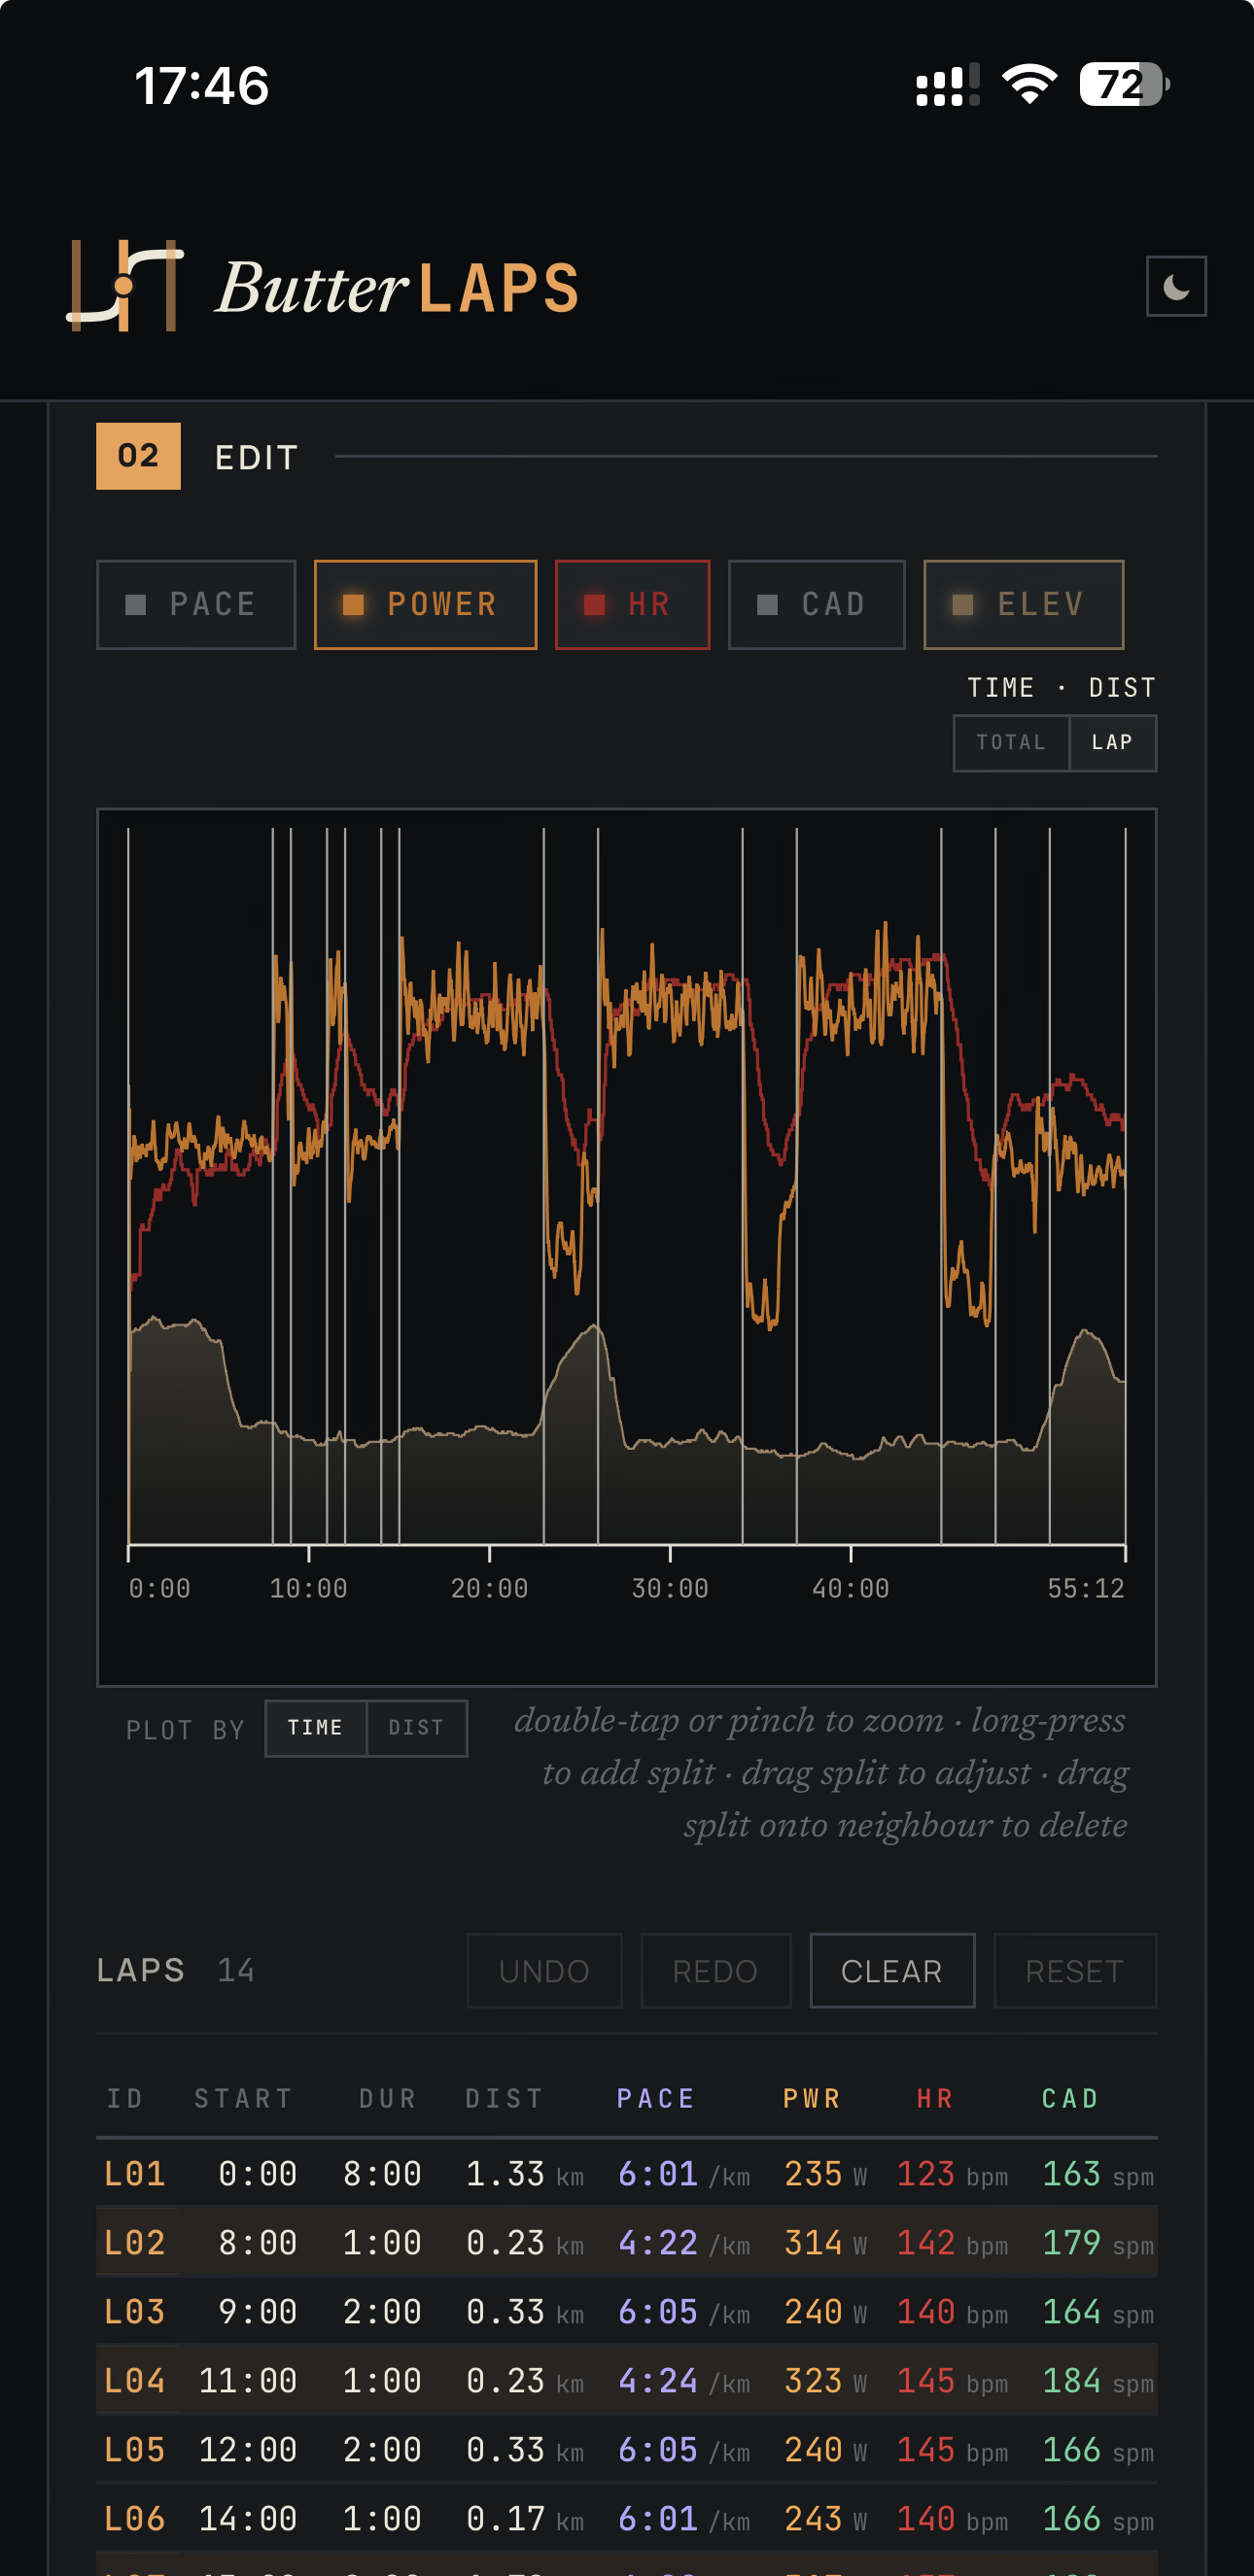
Task: Tap the ButterLAPS title text
Action: tap(398, 288)
